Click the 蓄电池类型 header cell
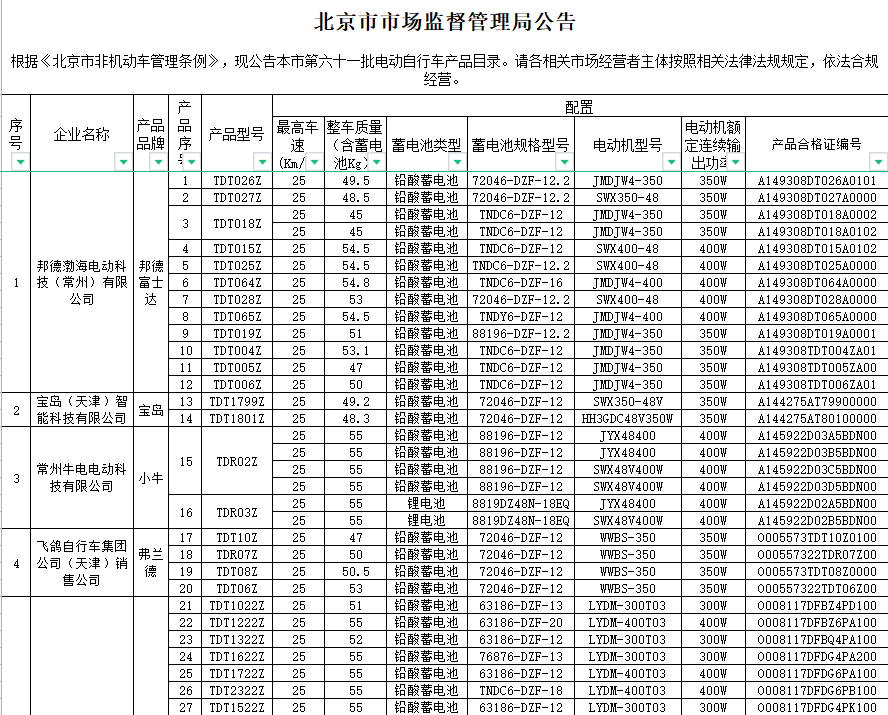 pos(426,145)
